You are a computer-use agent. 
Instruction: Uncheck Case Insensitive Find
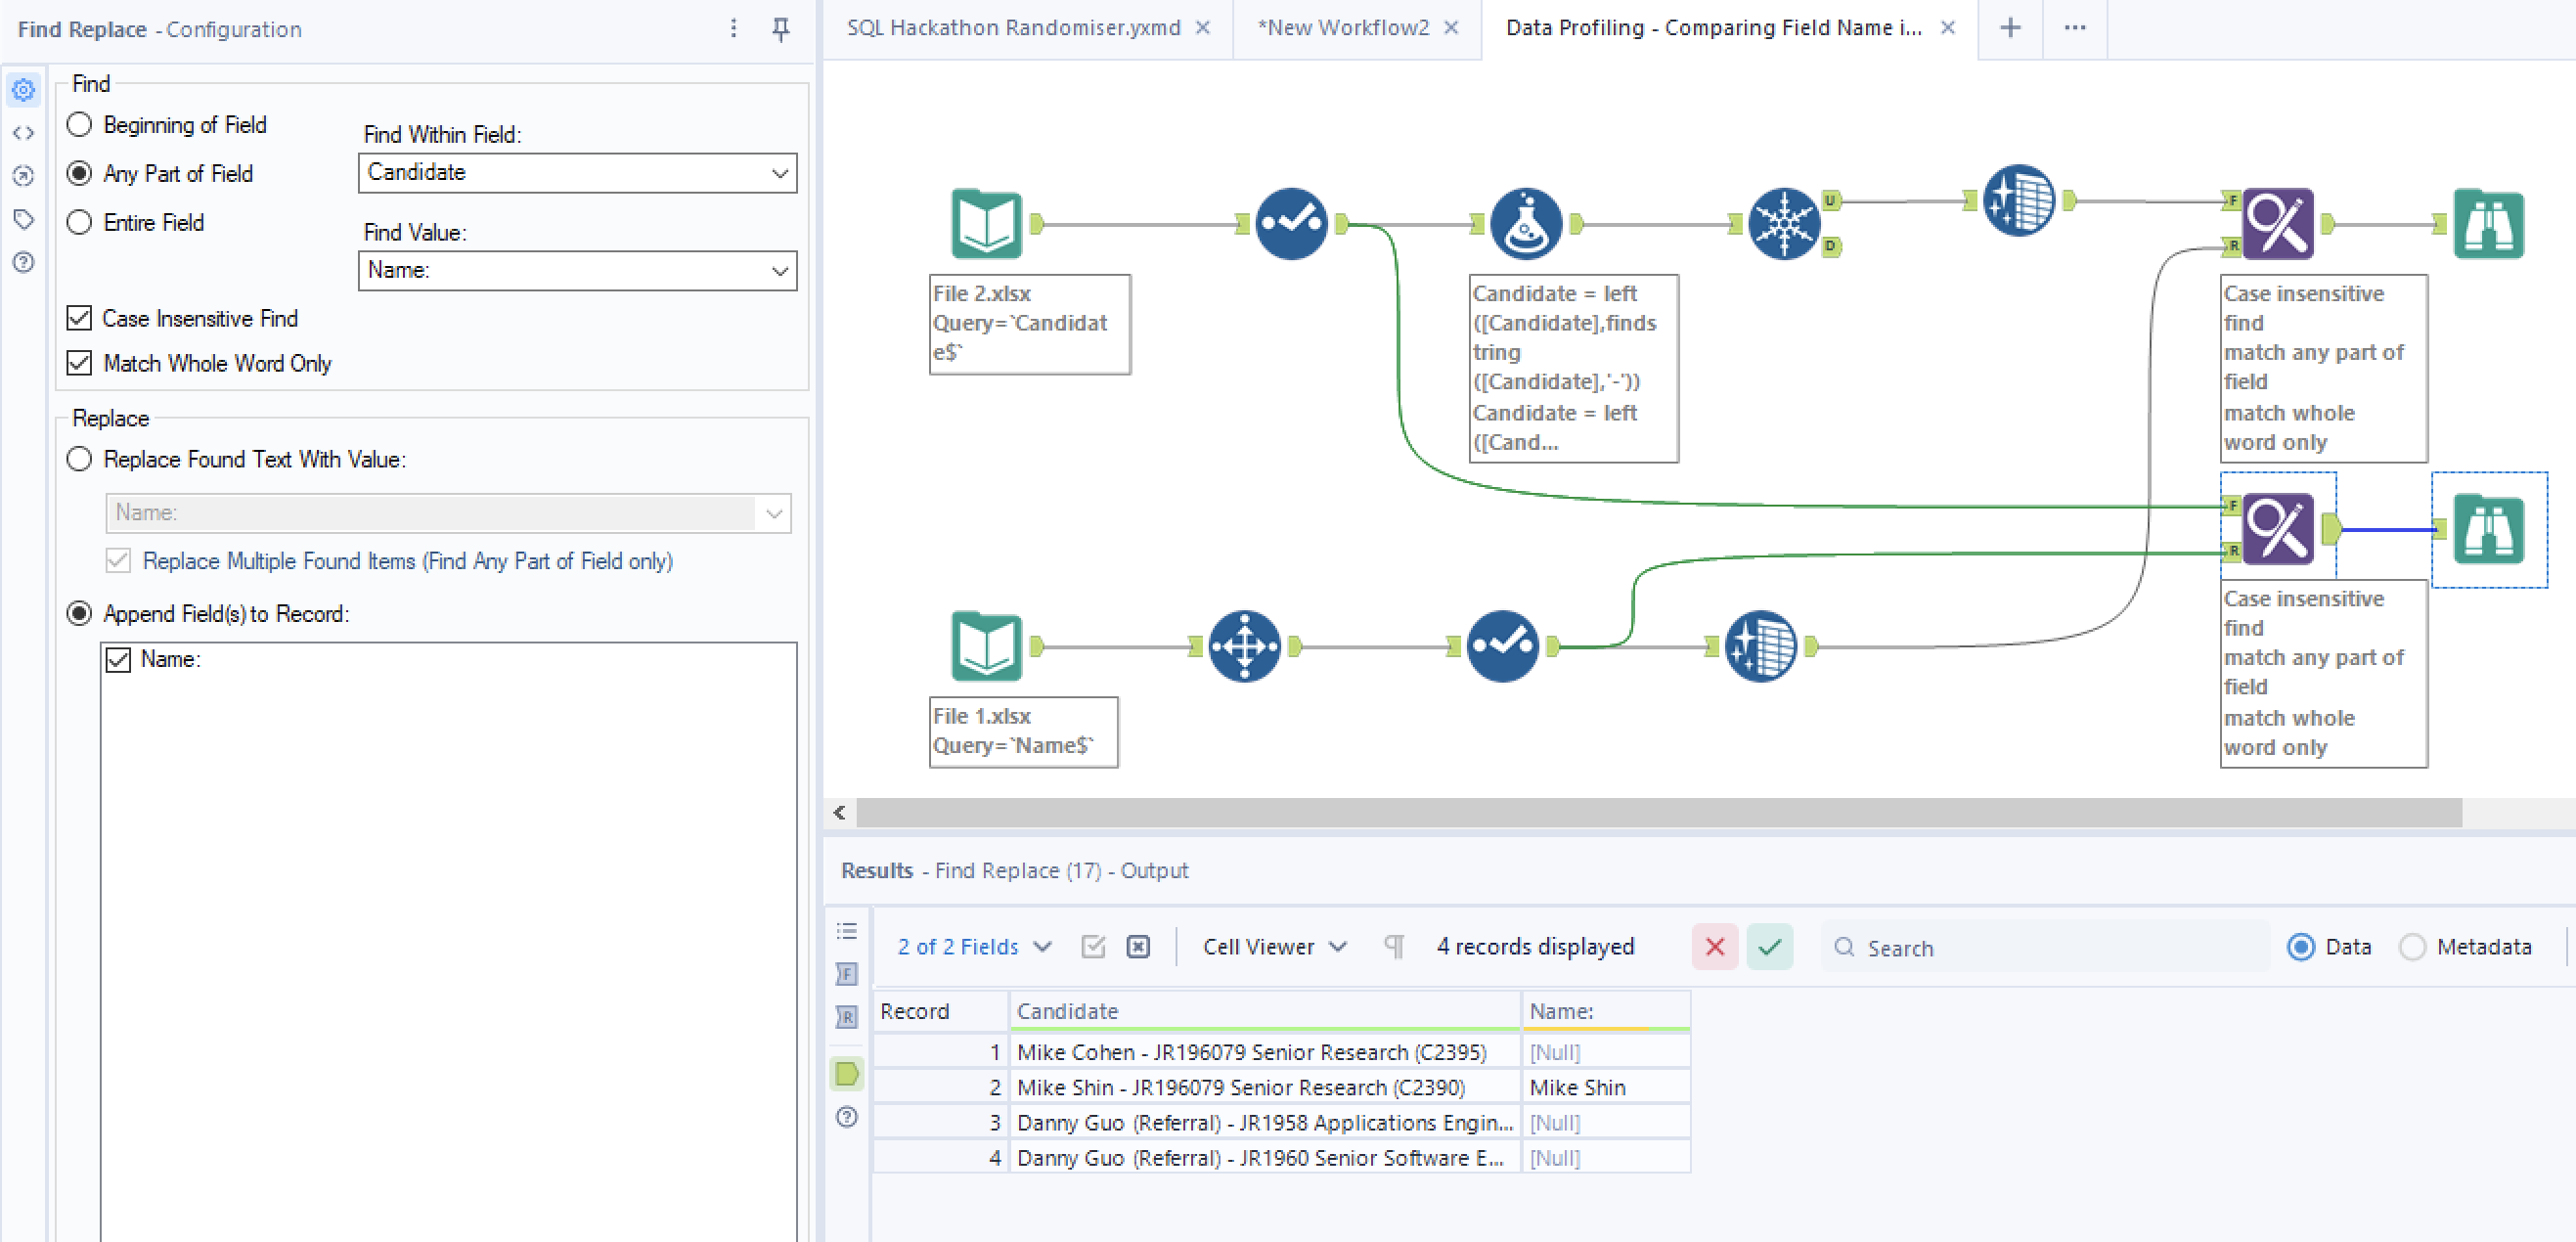click(x=80, y=318)
